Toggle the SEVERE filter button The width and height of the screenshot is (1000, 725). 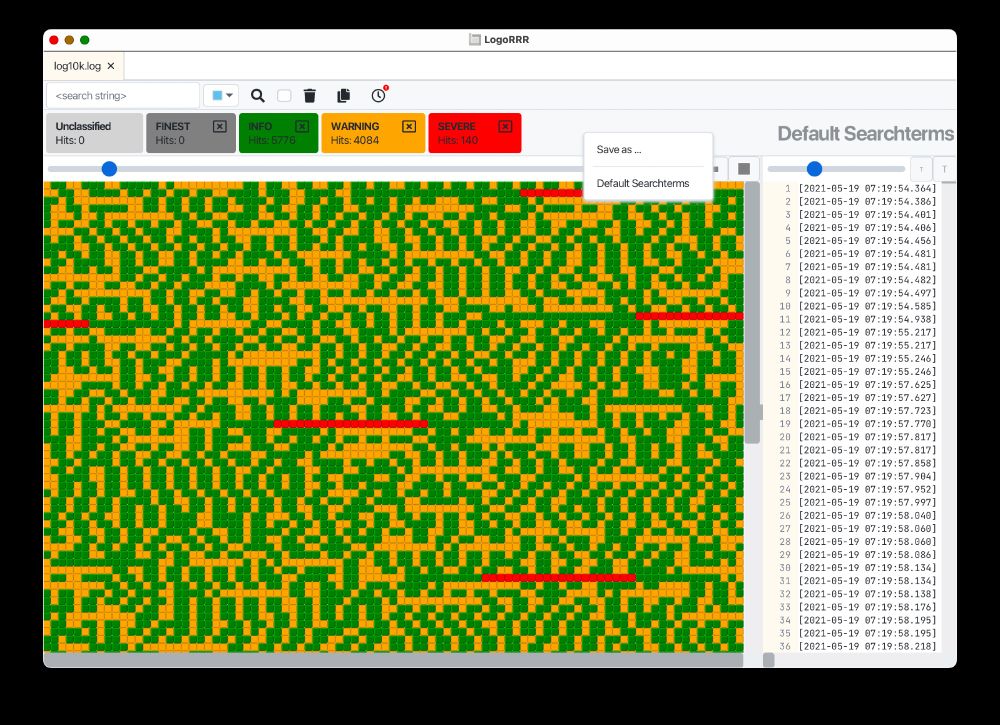(x=475, y=133)
